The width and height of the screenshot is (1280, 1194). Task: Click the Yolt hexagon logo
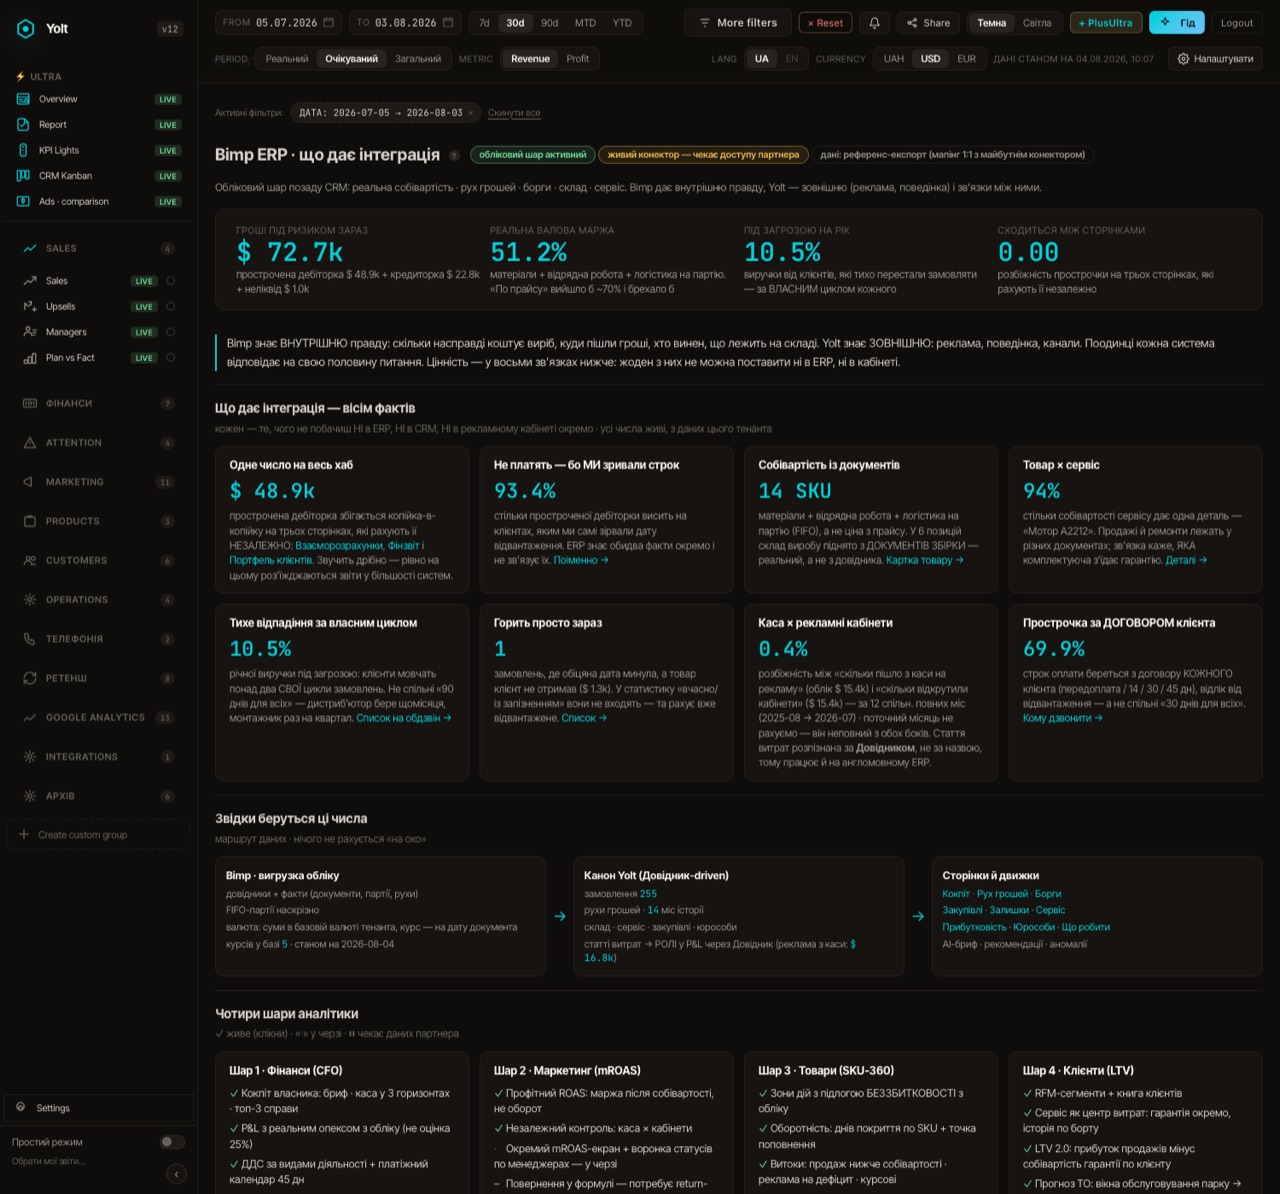tap(25, 29)
